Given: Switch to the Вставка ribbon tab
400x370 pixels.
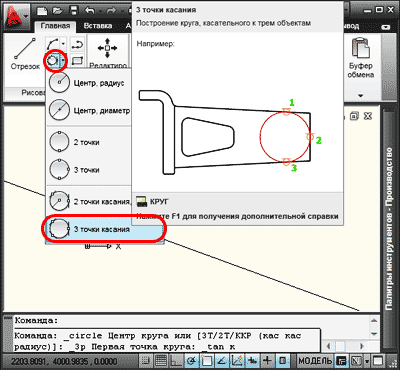Looking at the screenshot, I should tap(98, 26).
